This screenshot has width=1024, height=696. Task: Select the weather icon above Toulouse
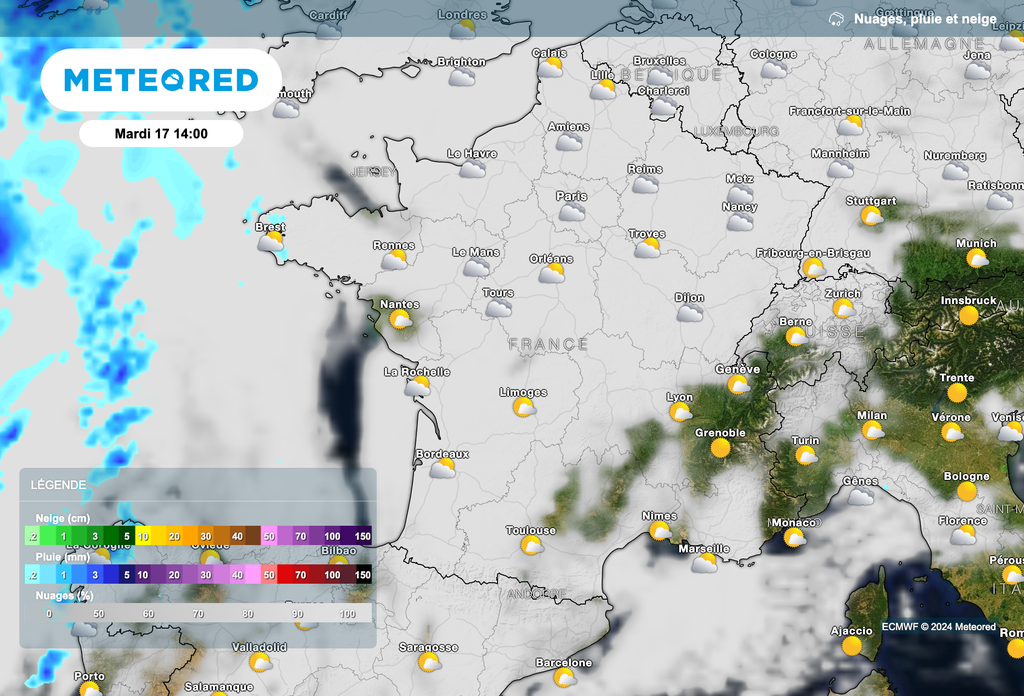530,545
